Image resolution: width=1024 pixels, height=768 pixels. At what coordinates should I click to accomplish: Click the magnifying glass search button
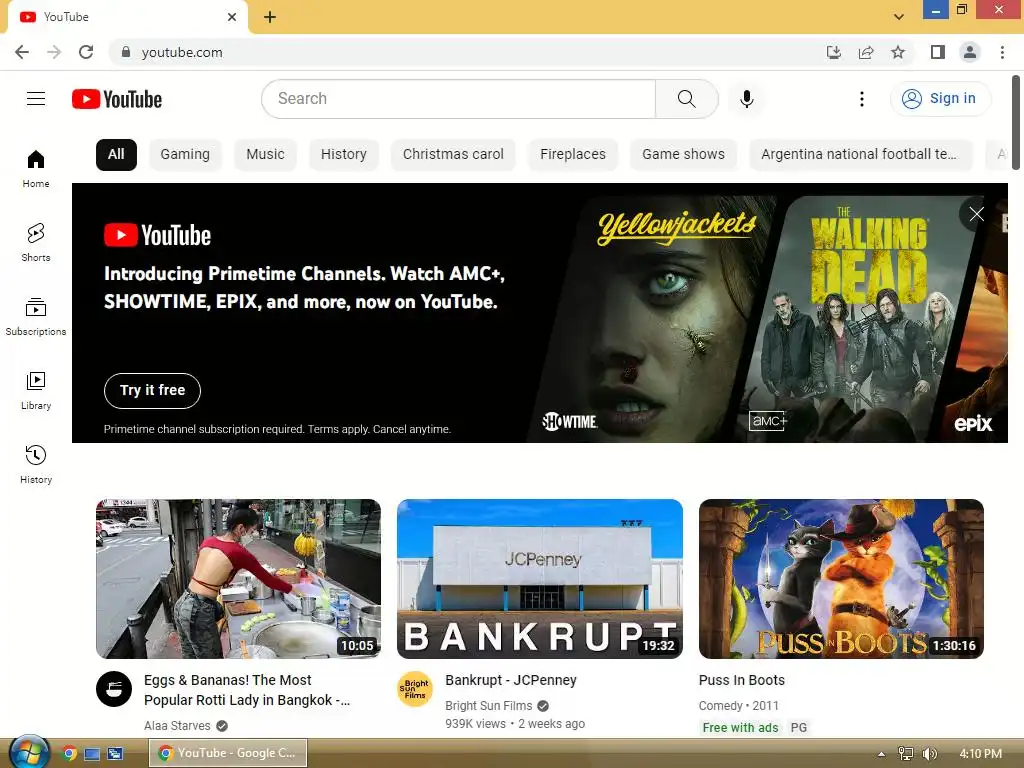point(686,99)
